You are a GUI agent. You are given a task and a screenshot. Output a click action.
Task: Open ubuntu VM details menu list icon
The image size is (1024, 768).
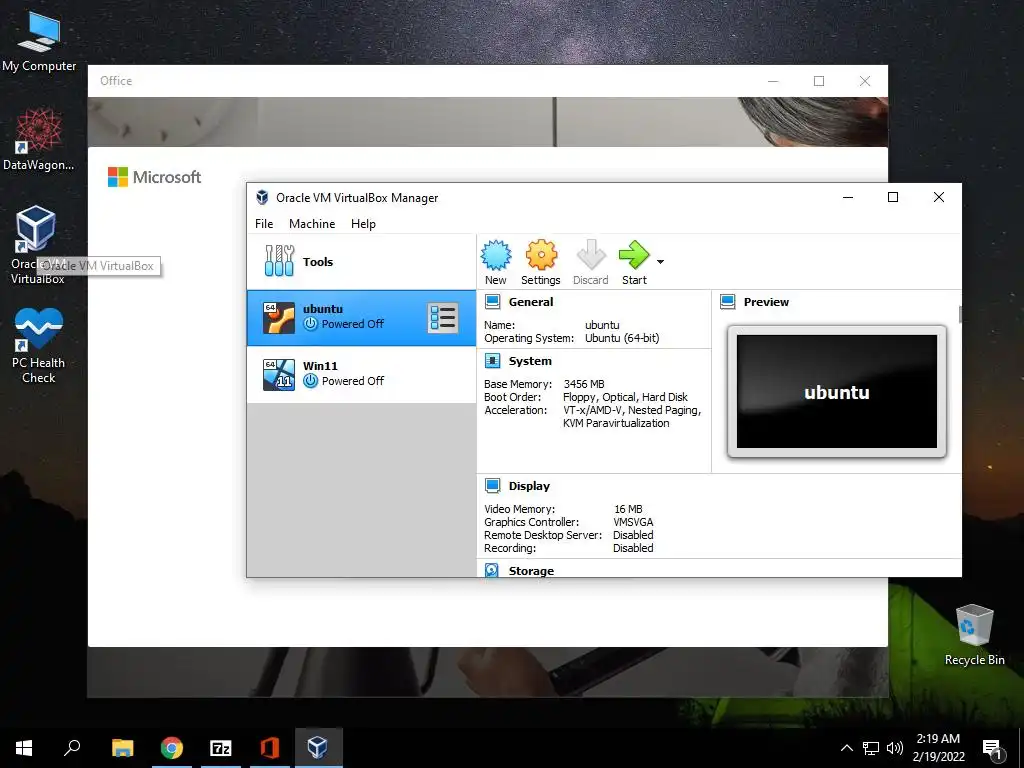pos(443,318)
